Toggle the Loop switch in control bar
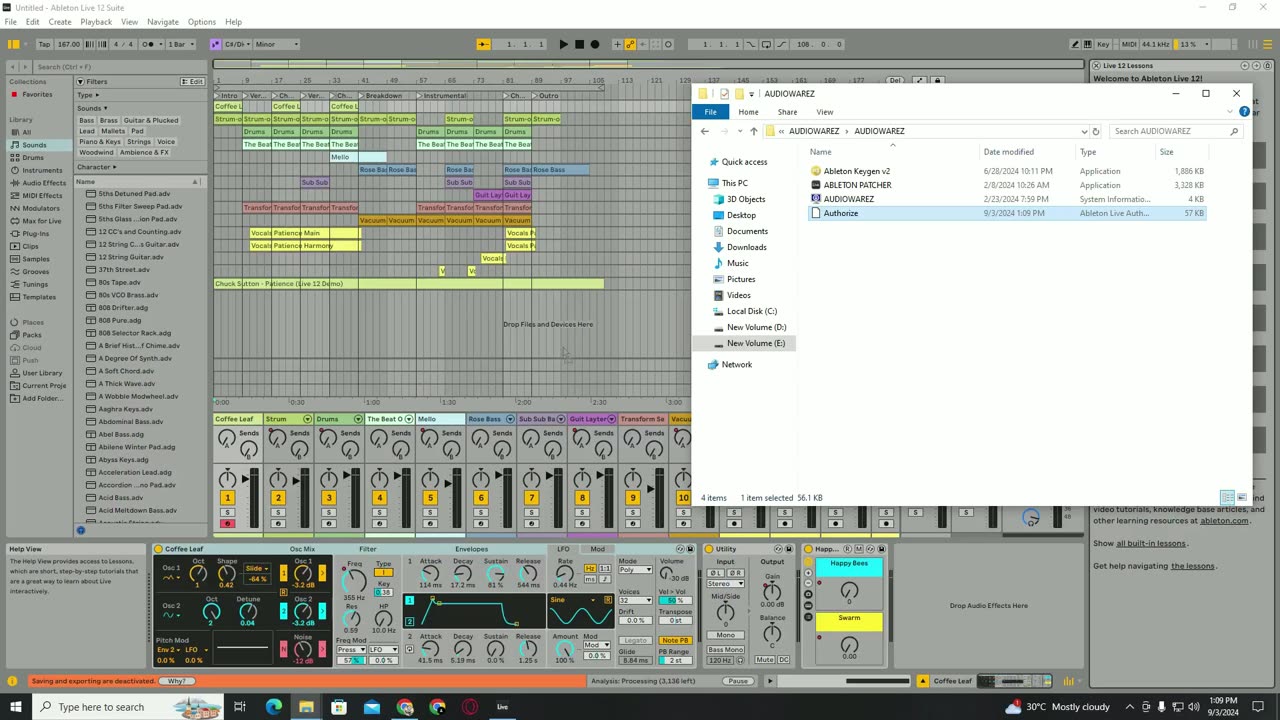Image resolution: width=1280 pixels, height=720 pixels. [765, 44]
